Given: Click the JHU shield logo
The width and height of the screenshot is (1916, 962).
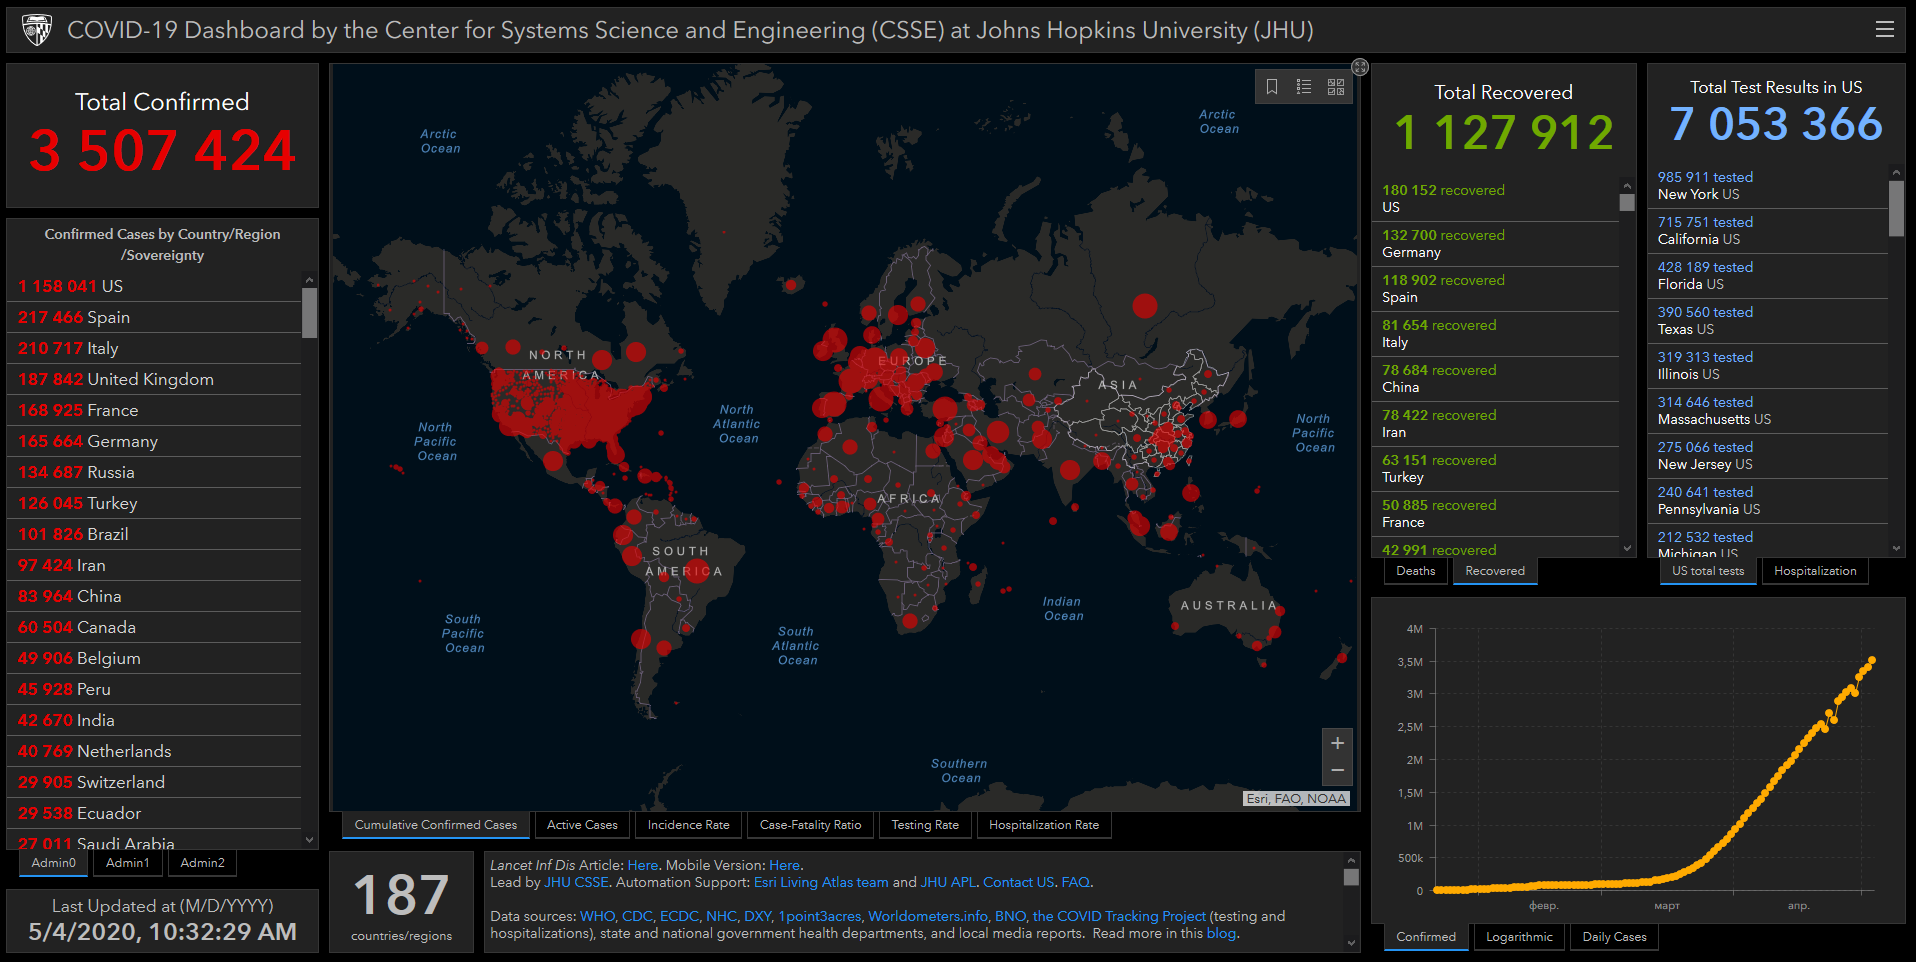Looking at the screenshot, I should (37, 30).
